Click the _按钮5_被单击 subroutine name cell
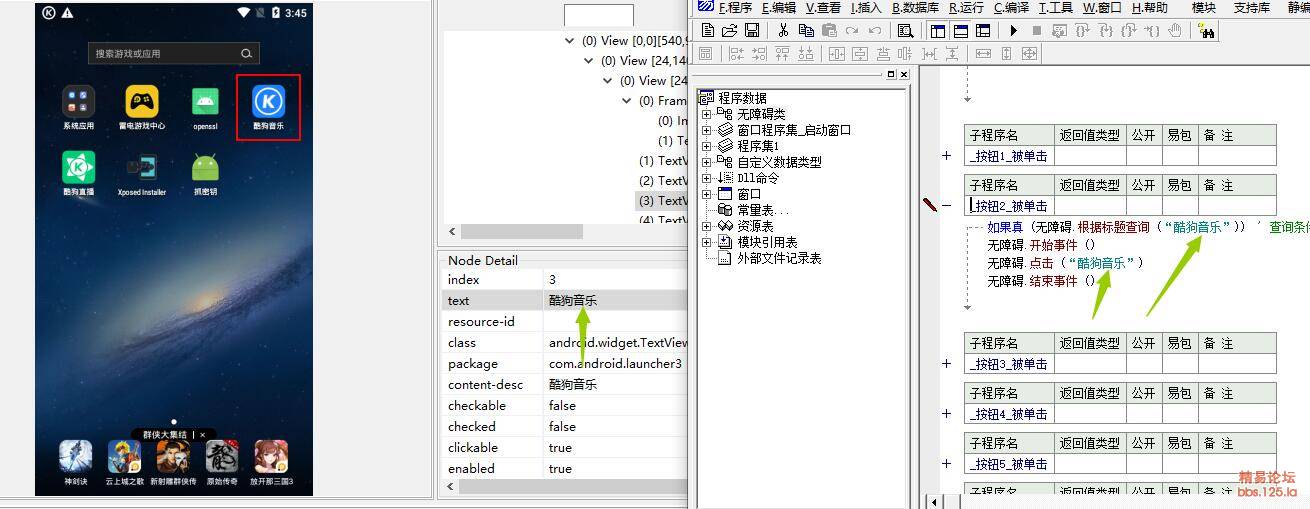 coord(1010,464)
